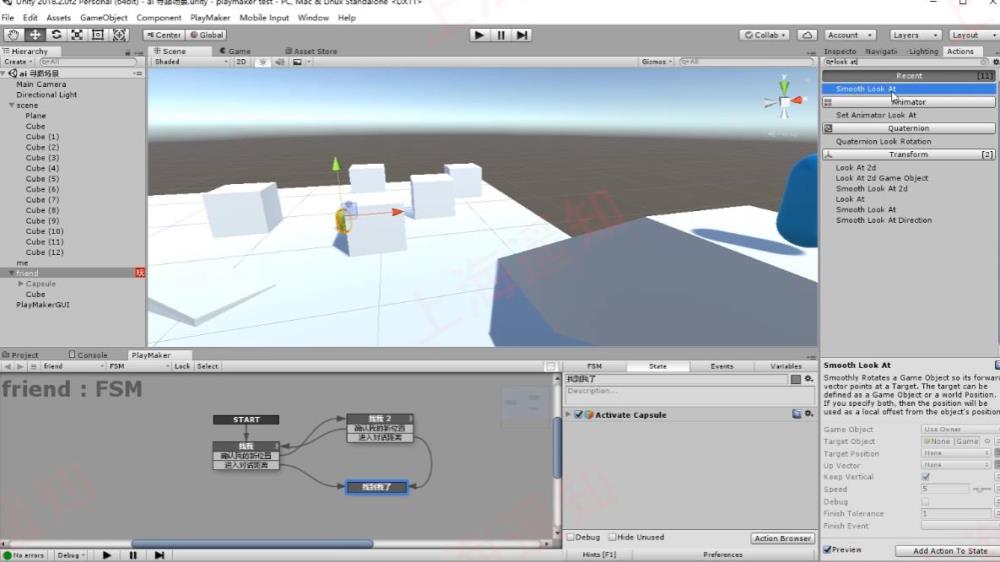Toggle Smooth Look At Debug checkbox
The width and height of the screenshot is (1000, 562).
[925, 501]
